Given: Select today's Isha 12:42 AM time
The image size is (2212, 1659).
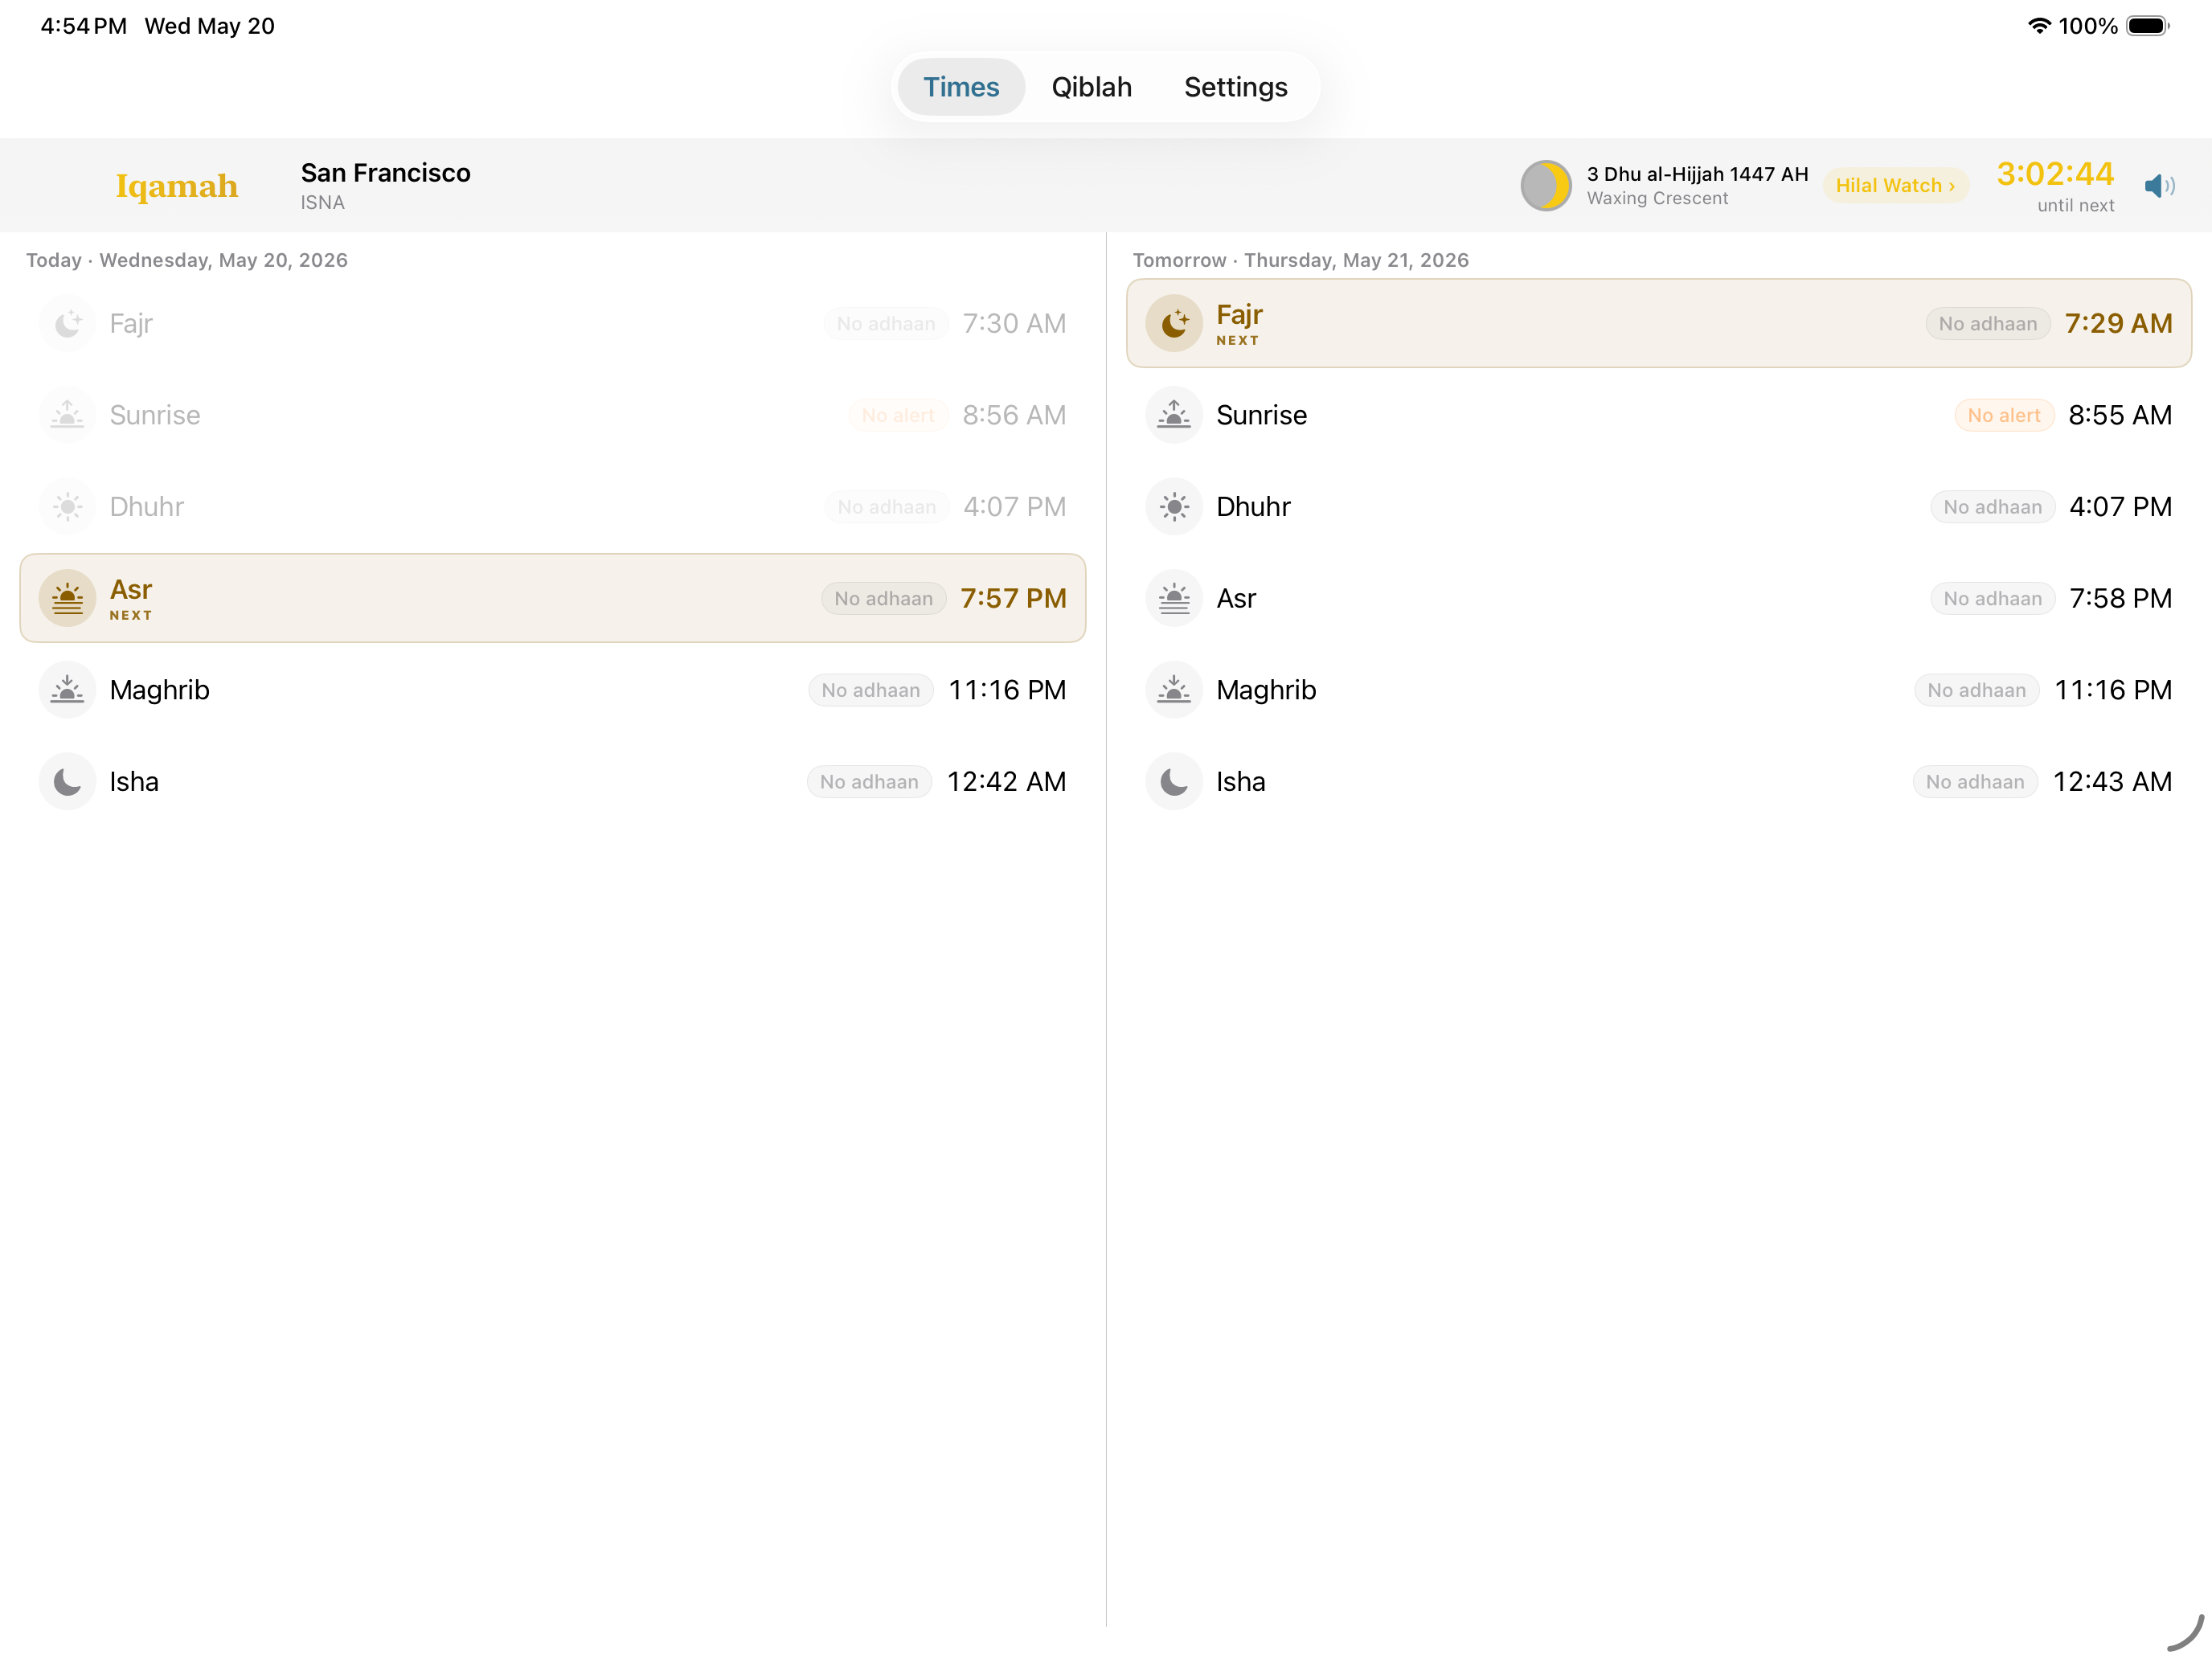Looking at the screenshot, I should [x=1007, y=782].
